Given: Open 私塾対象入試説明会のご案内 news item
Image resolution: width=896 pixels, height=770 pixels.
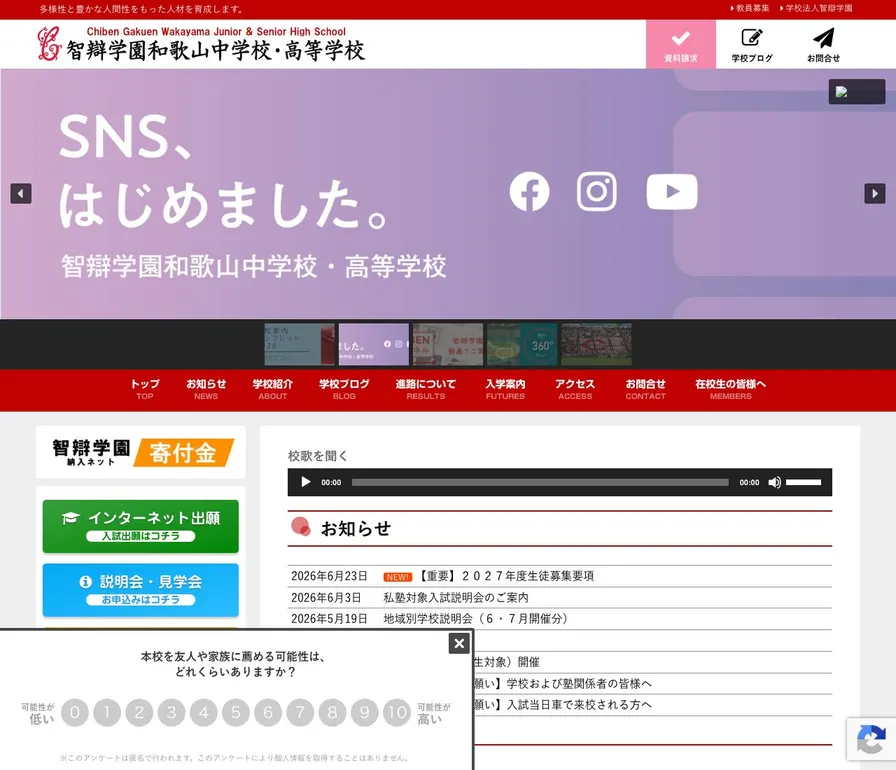Looking at the screenshot, I should pyautogui.click(x=456, y=597).
